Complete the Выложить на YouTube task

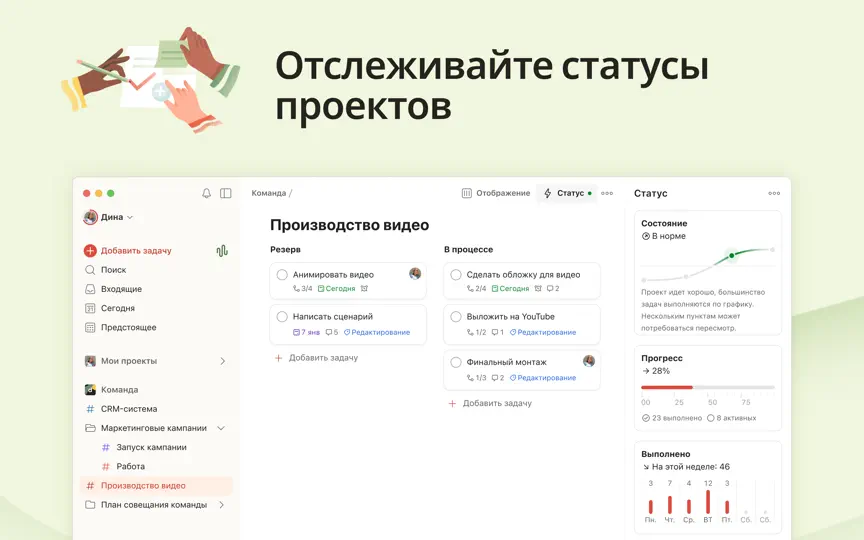point(456,317)
